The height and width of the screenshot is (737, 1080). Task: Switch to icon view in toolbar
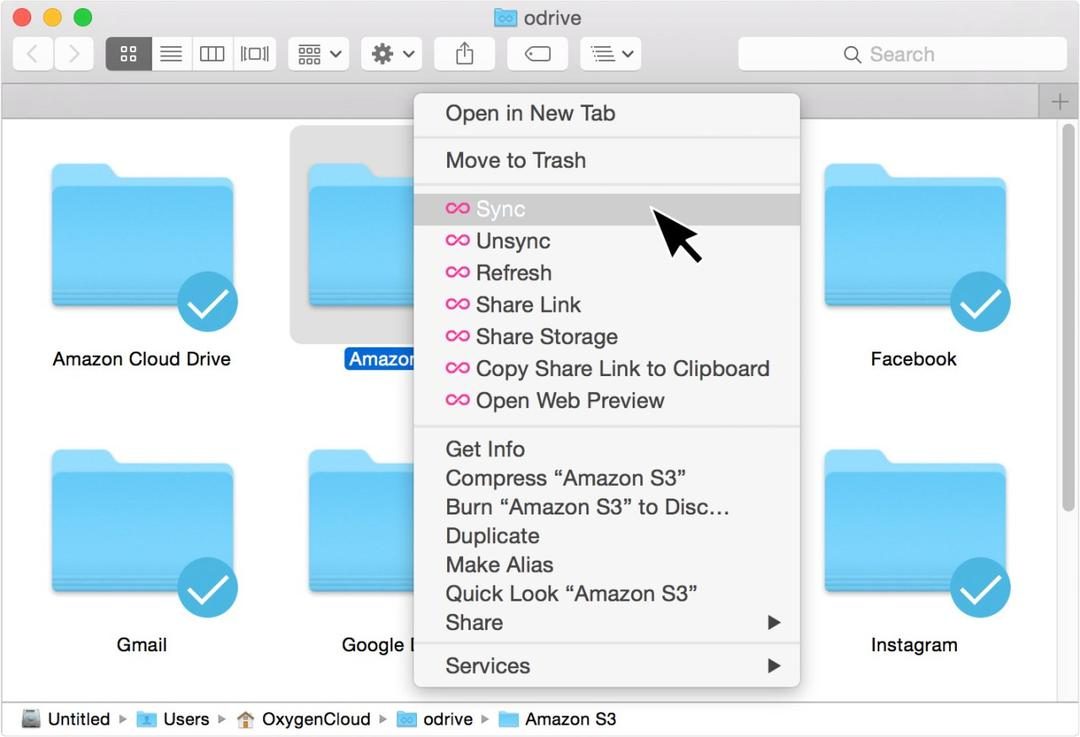pyautogui.click(x=129, y=54)
